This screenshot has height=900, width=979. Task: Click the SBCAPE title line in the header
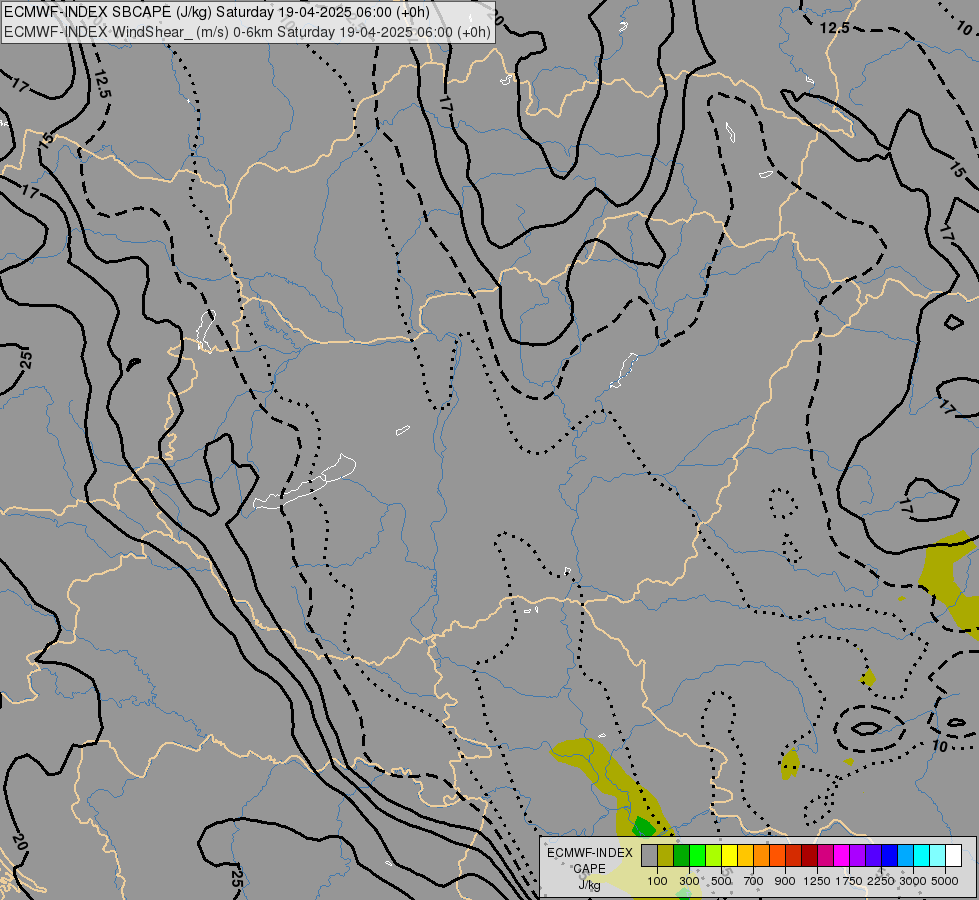pyautogui.click(x=217, y=12)
